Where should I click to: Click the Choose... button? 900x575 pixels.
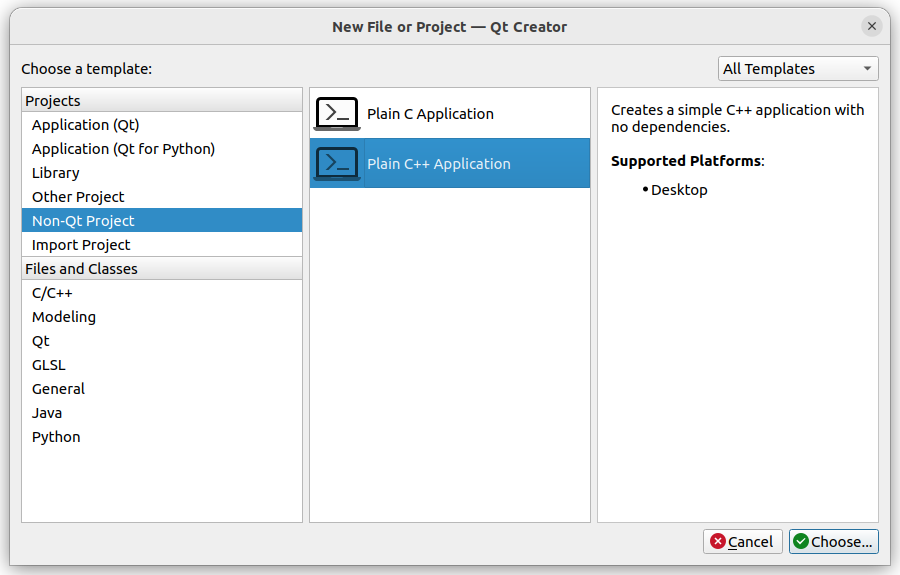coord(833,542)
